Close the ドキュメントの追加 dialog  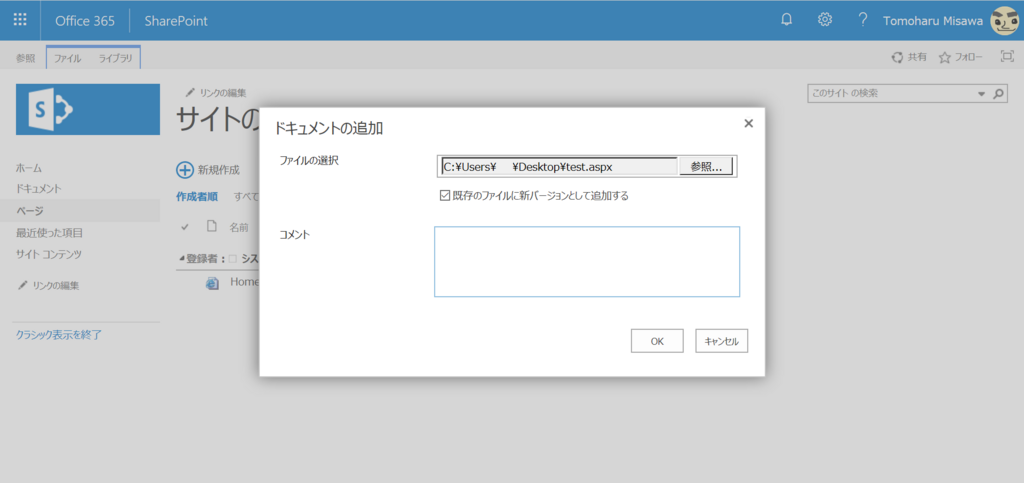tap(748, 123)
